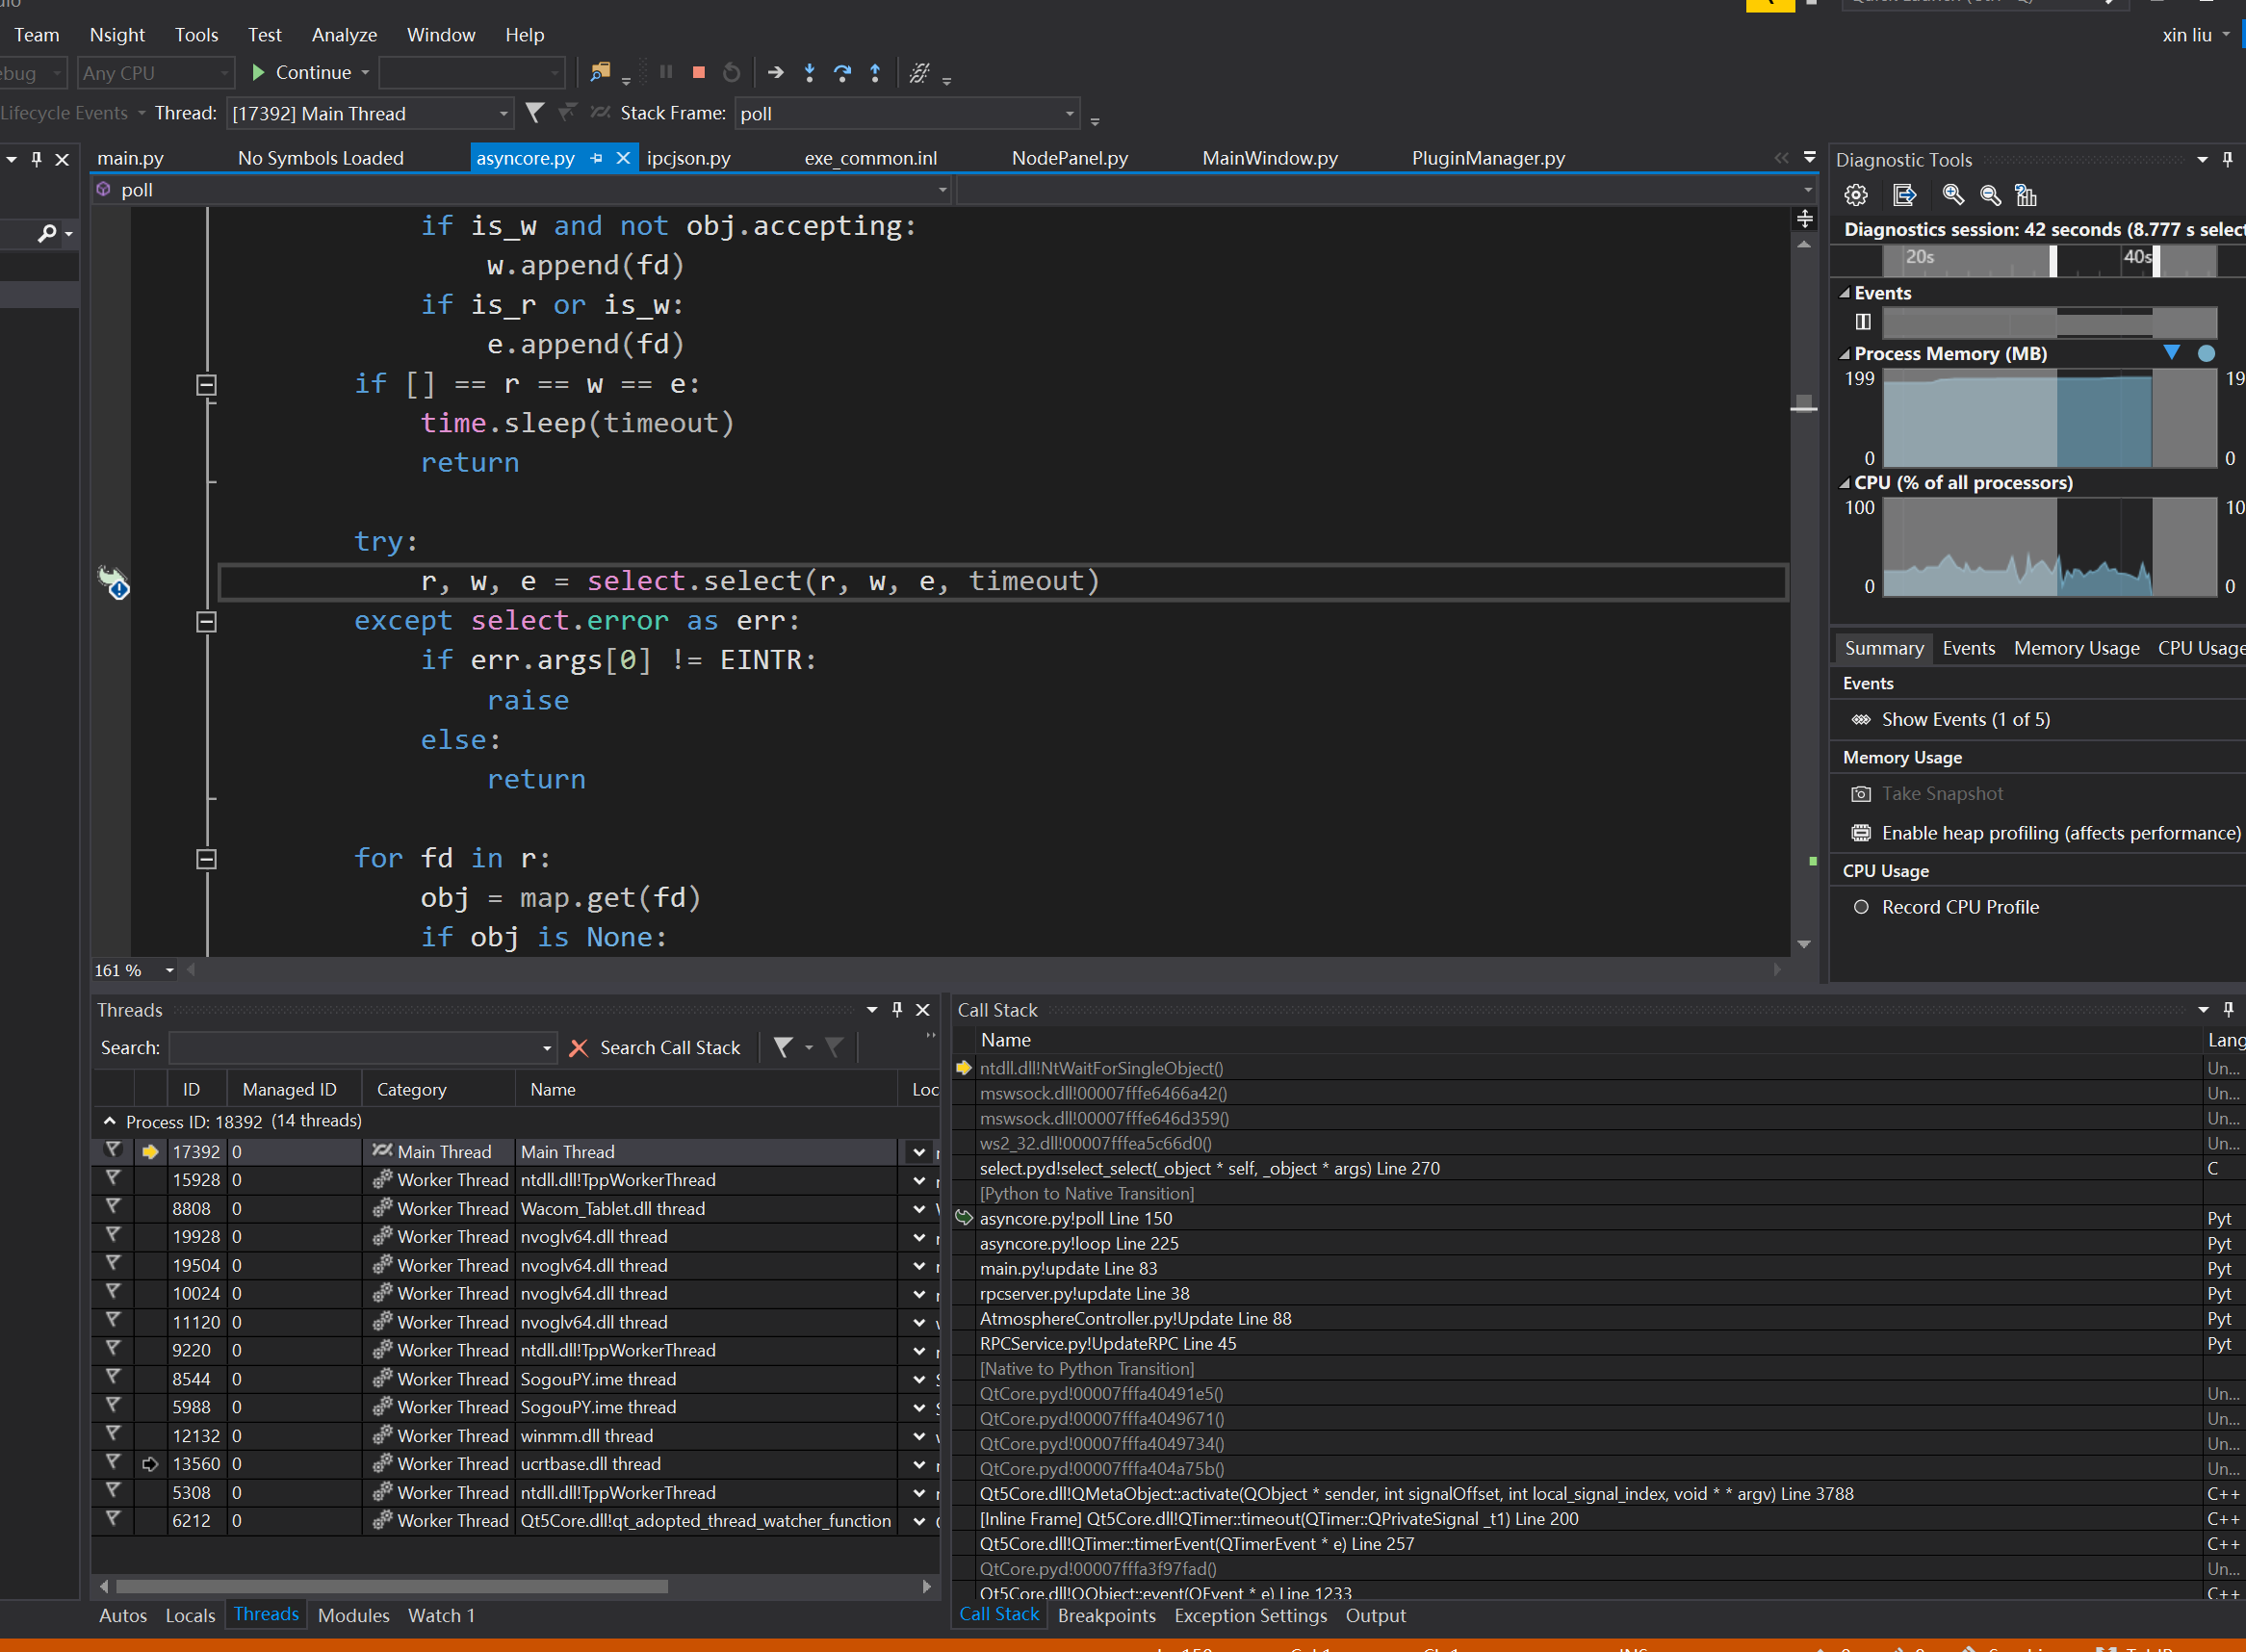Expand location chevron for Main Thread row
The height and width of the screenshot is (1652, 2246).
[x=919, y=1152]
